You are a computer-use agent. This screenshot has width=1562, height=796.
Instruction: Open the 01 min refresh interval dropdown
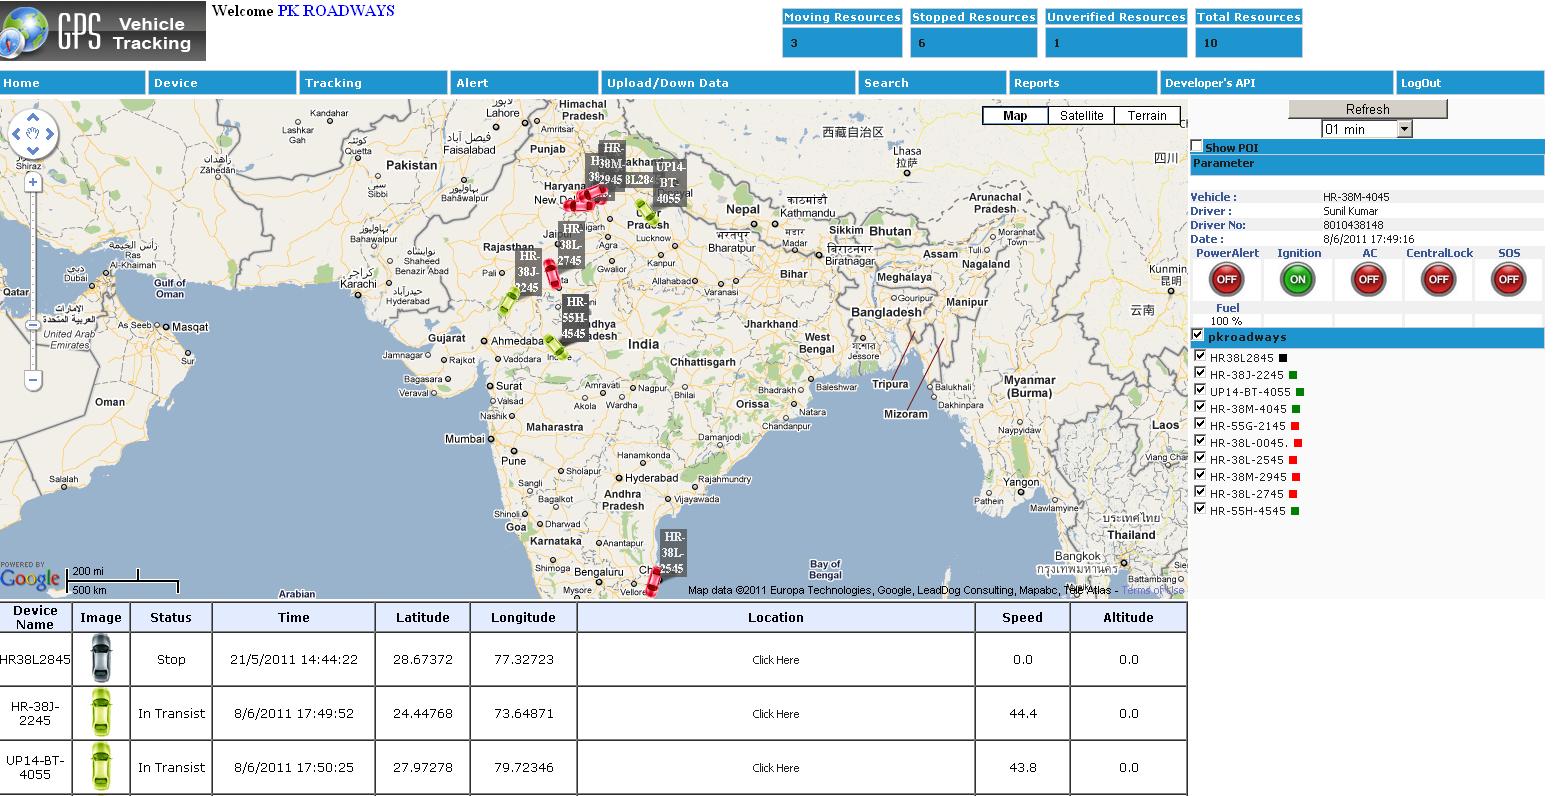point(1367,129)
